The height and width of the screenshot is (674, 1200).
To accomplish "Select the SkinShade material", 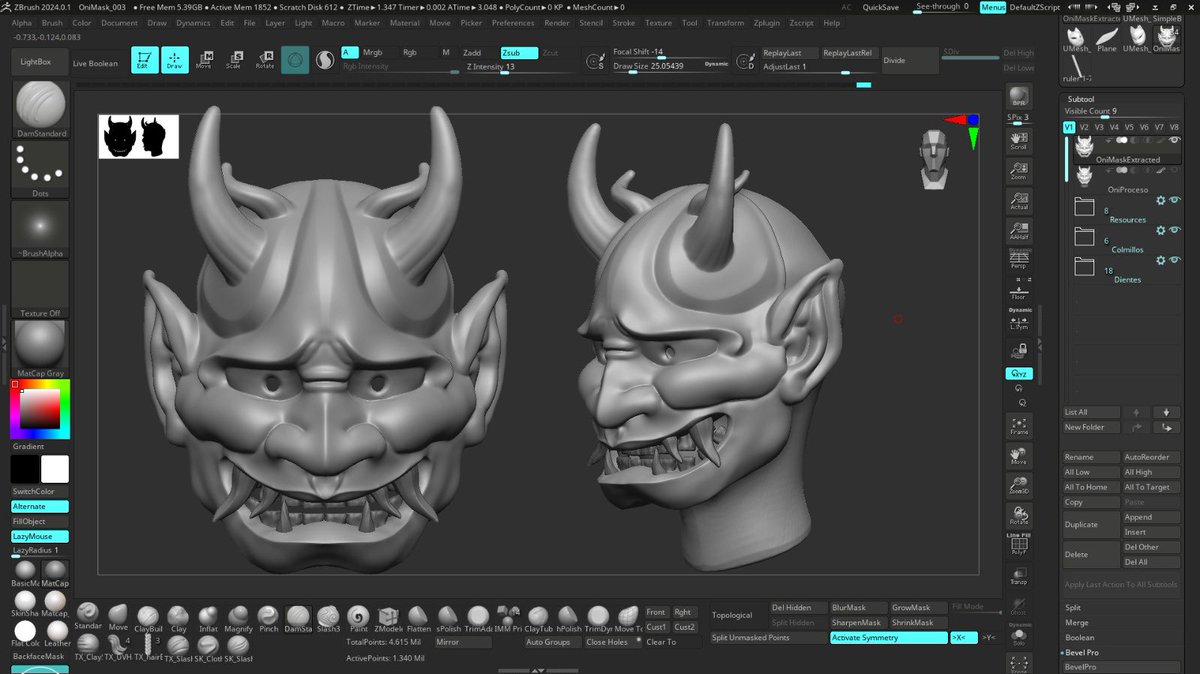I will pyautogui.click(x=24, y=605).
